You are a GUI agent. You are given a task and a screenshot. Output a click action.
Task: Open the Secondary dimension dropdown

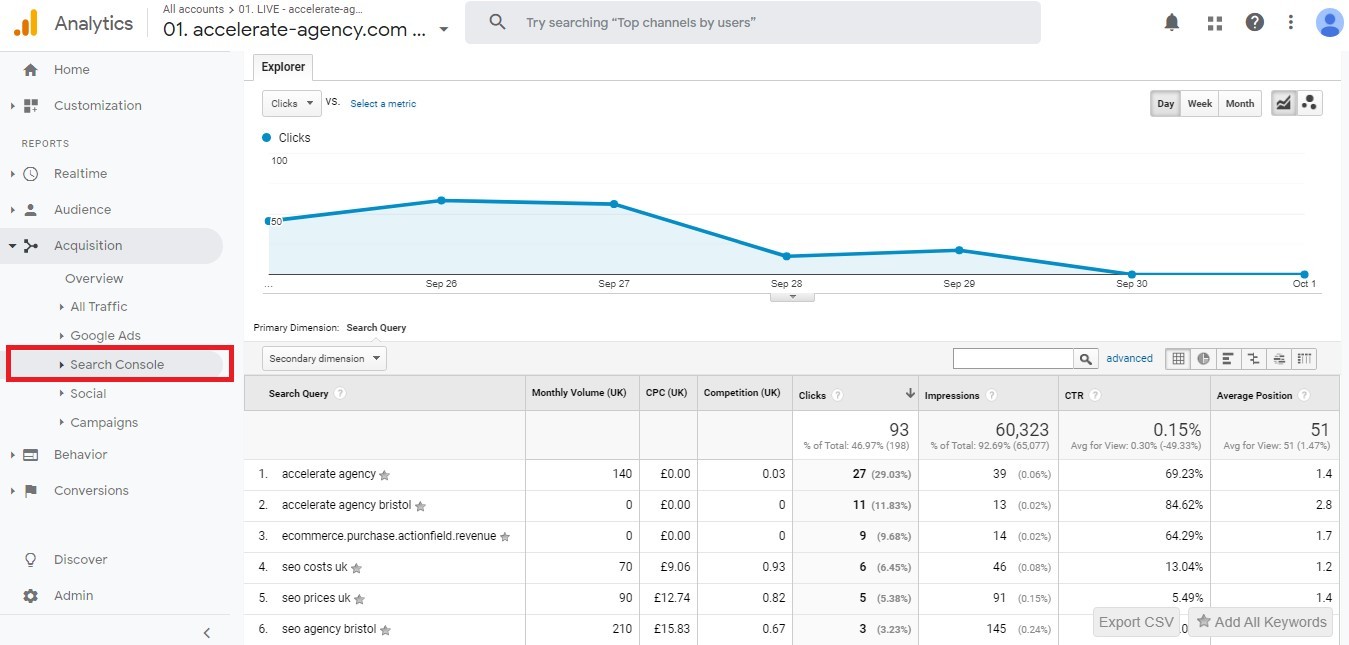pos(324,358)
